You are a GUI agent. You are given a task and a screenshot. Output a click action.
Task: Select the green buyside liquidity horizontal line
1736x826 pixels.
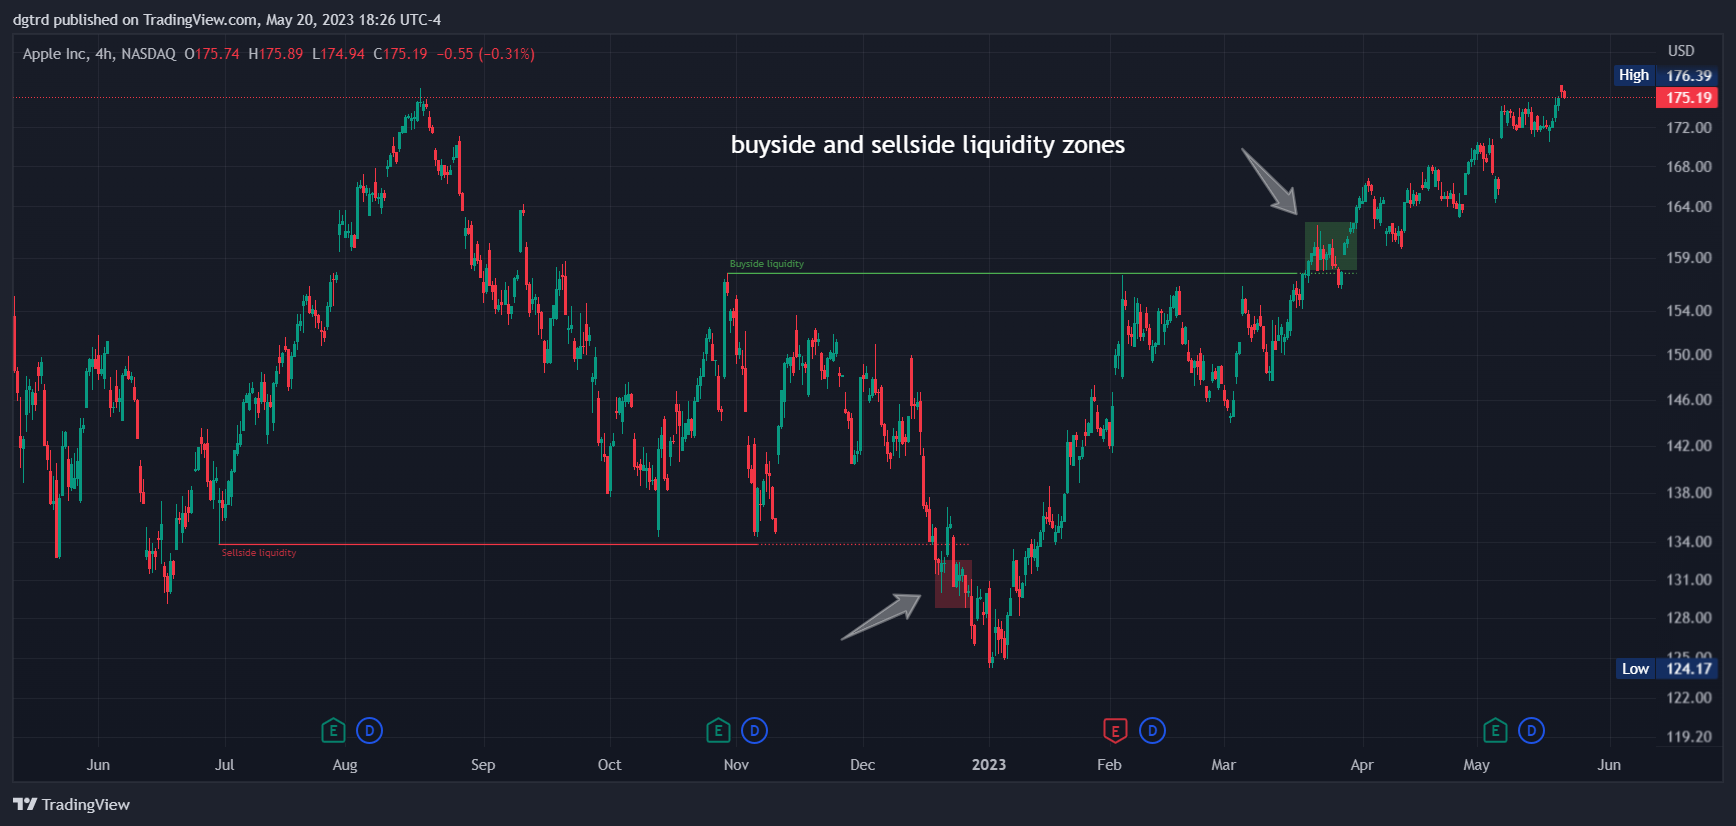(x=1013, y=273)
